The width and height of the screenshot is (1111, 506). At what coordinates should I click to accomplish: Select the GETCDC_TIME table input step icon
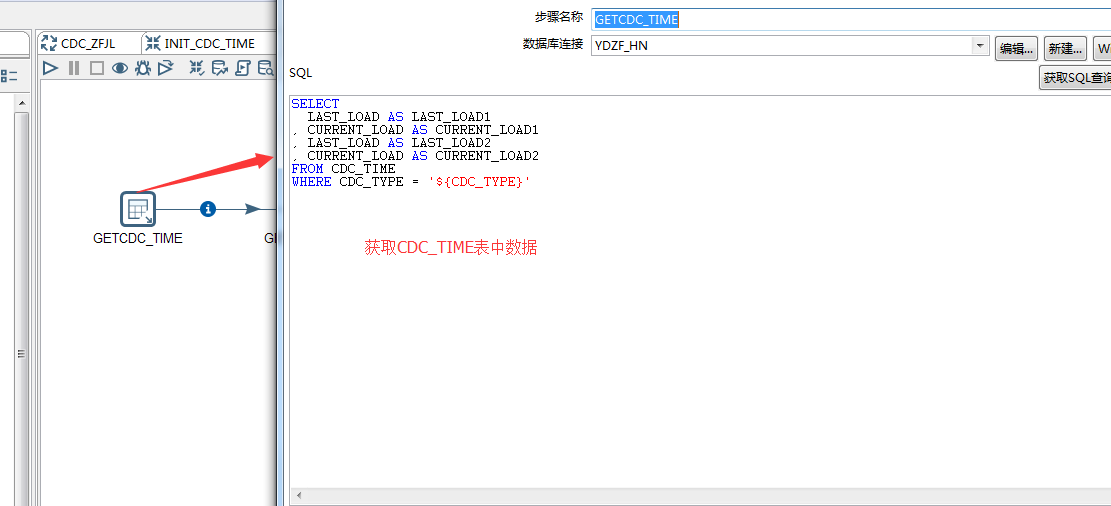tap(137, 209)
